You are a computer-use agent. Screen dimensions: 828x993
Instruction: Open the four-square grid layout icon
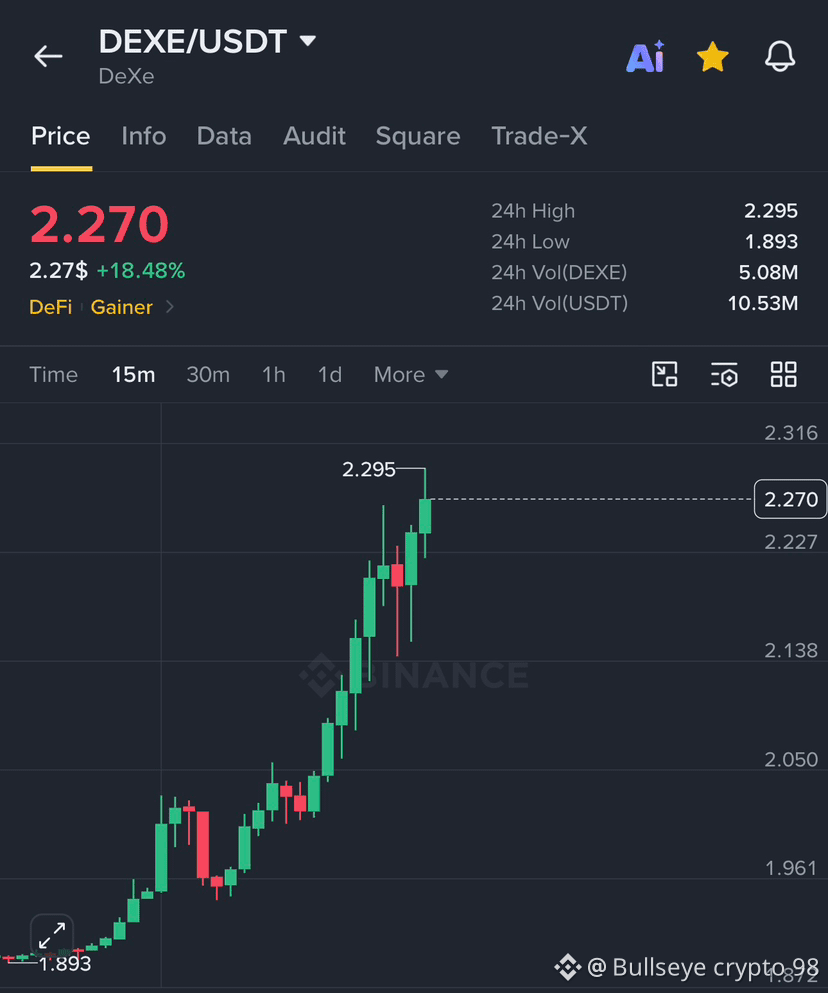point(784,374)
